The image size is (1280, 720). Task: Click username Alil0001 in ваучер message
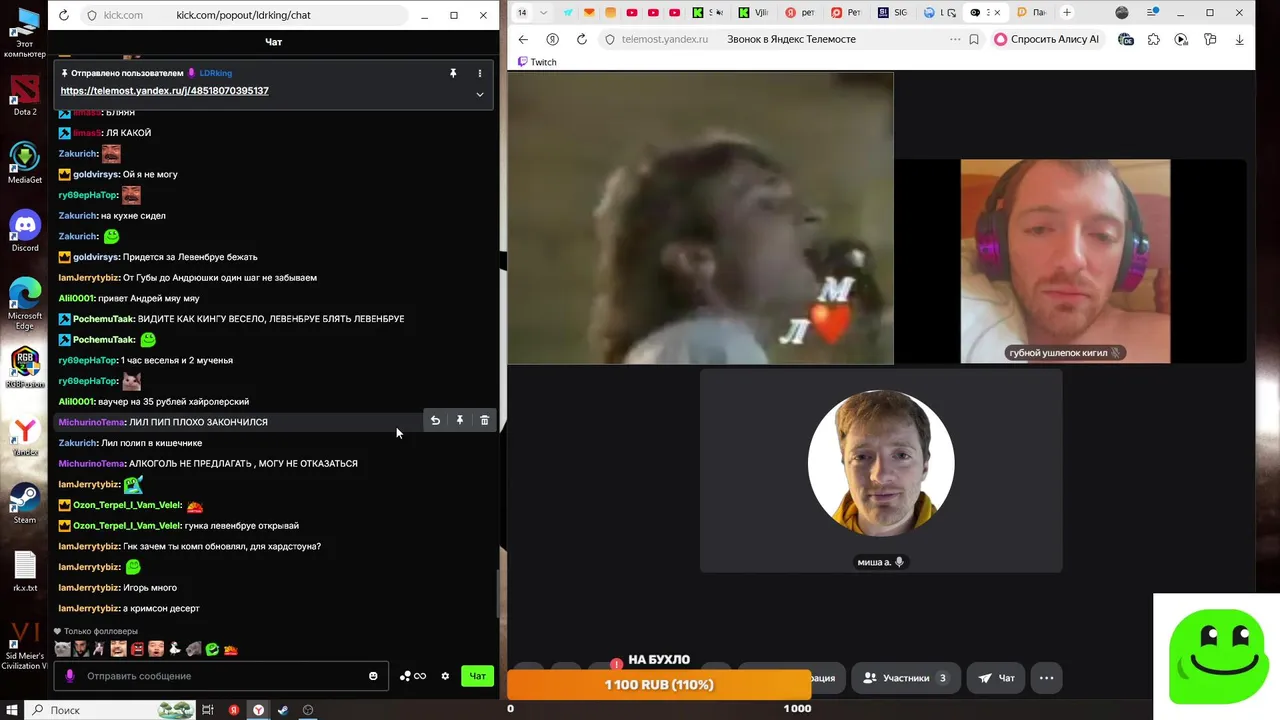(76, 401)
